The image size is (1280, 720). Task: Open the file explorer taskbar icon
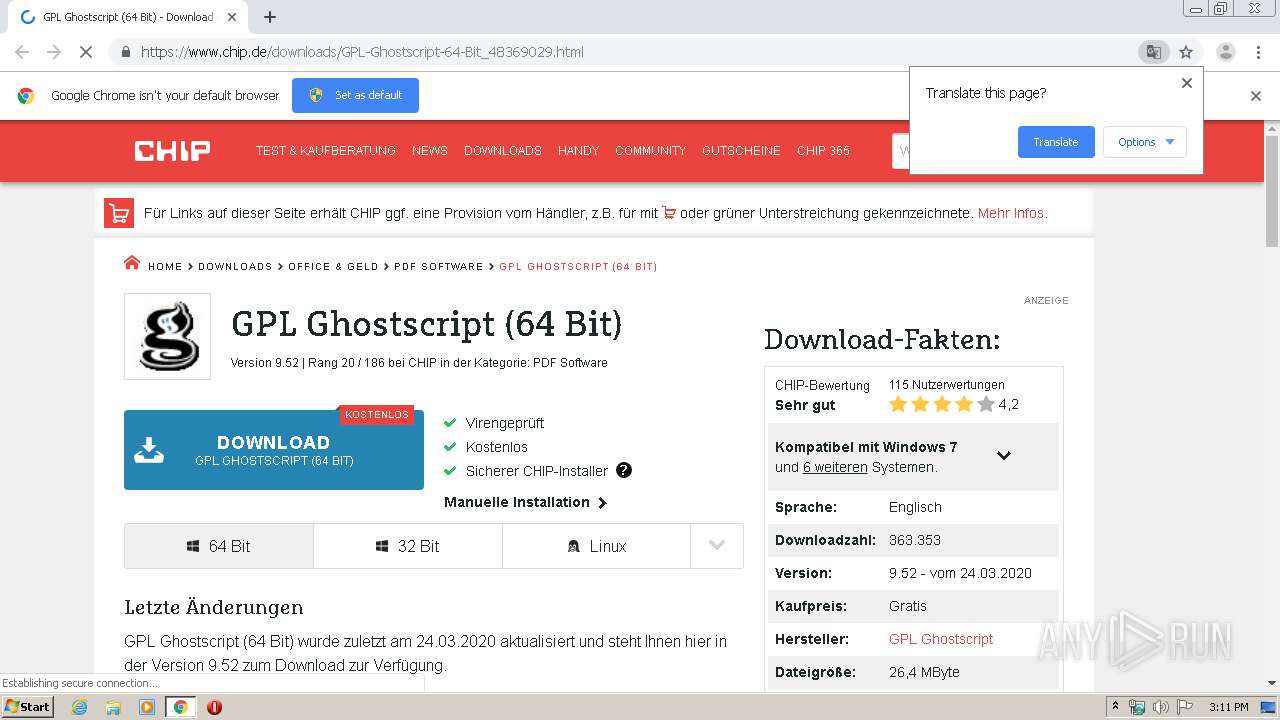pos(113,707)
